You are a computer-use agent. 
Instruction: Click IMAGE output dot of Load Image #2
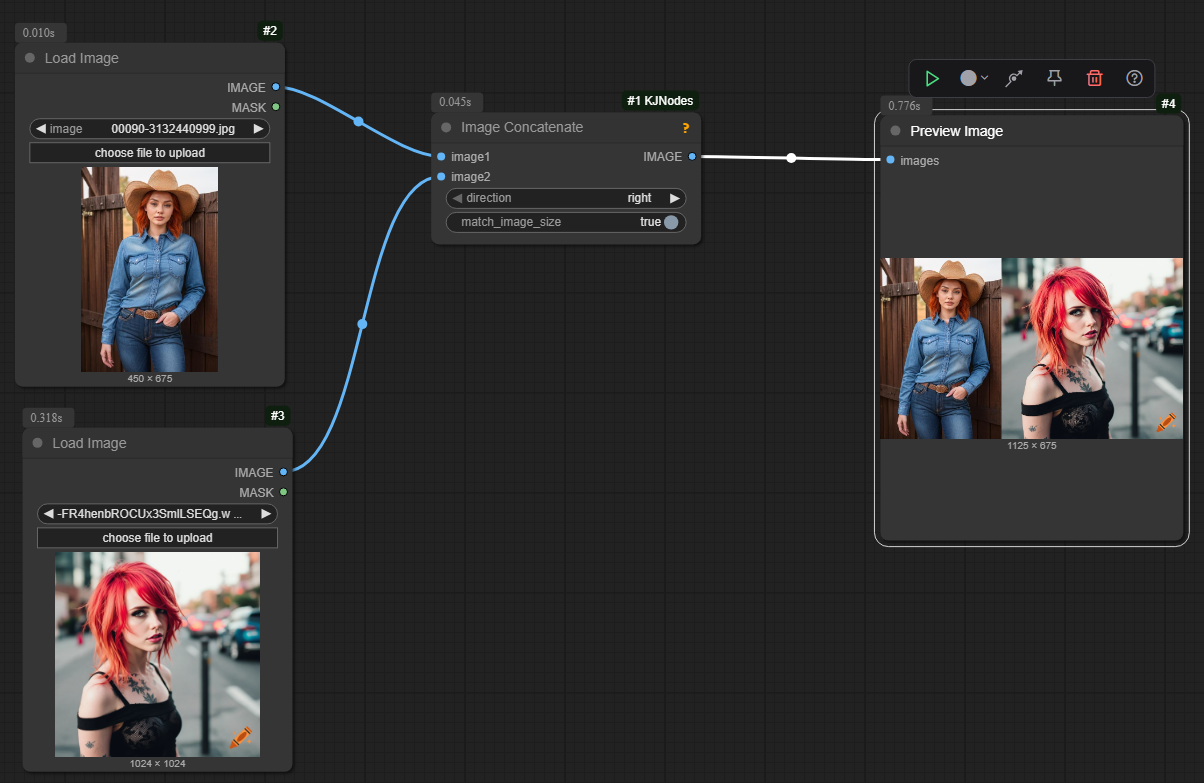tap(276, 88)
